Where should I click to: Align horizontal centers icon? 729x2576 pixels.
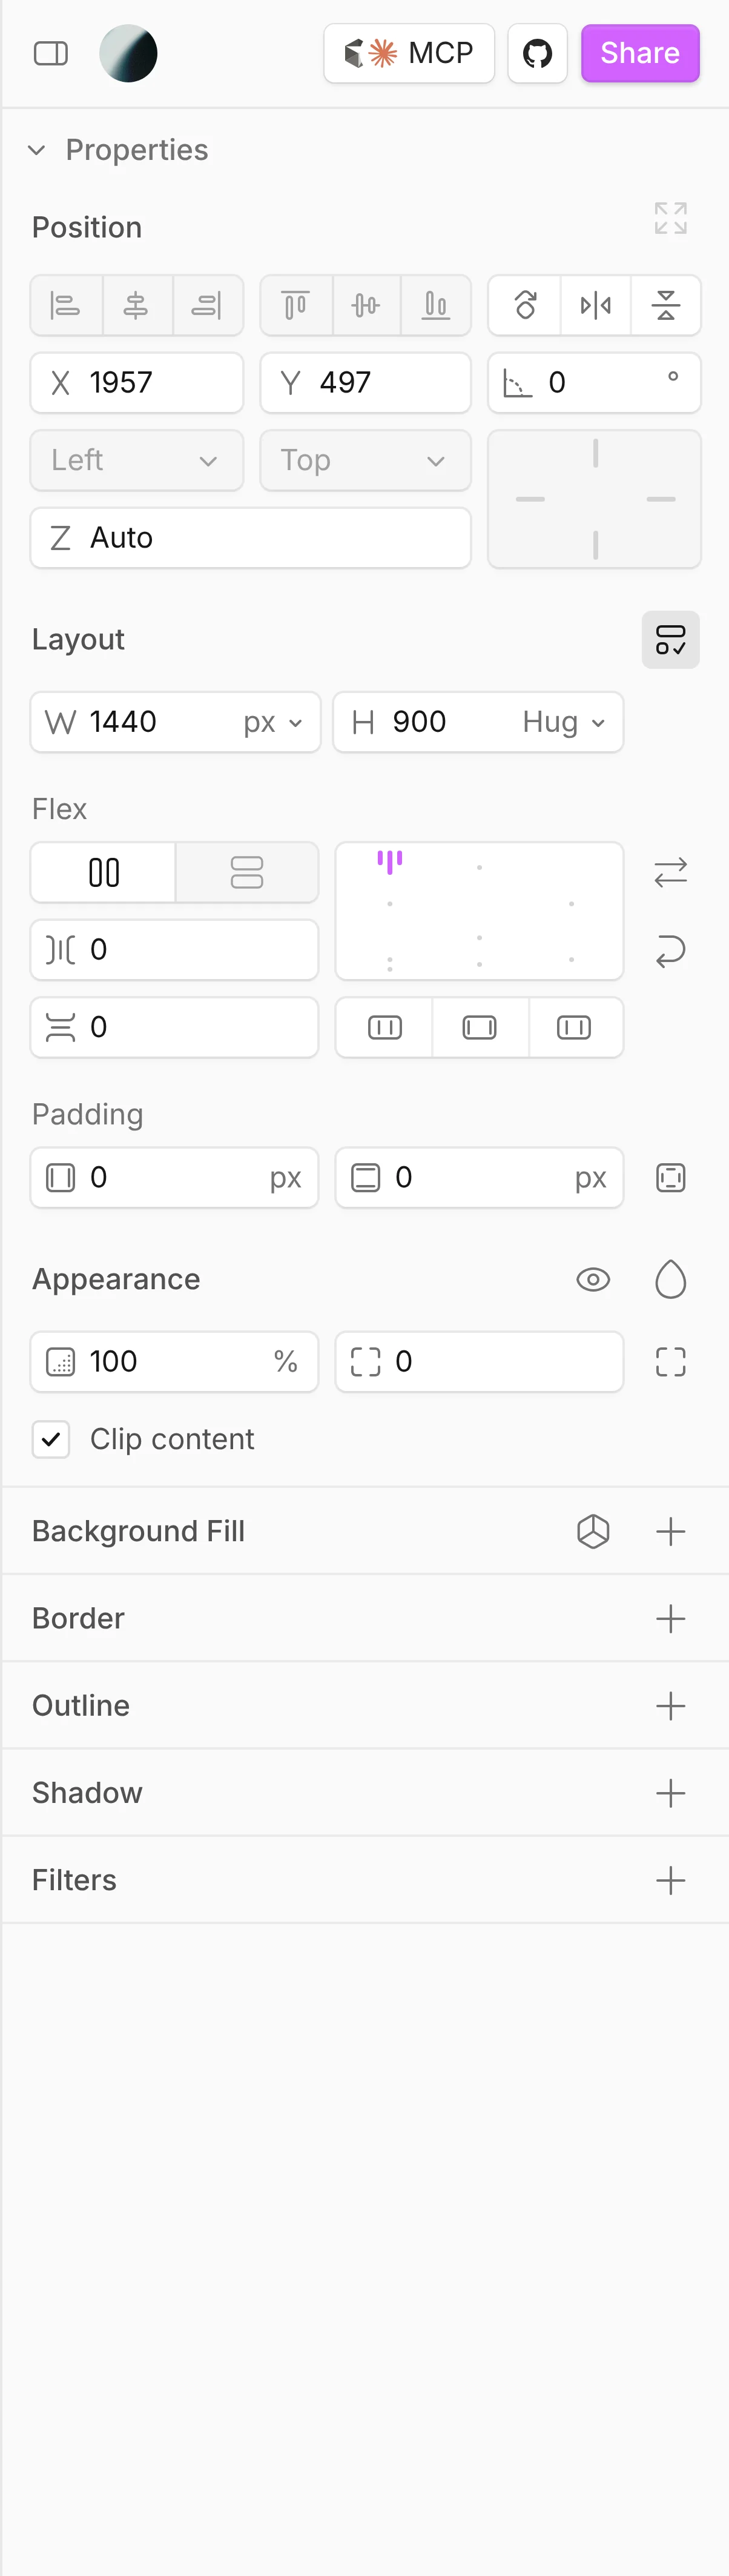pyautogui.click(x=136, y=305)
